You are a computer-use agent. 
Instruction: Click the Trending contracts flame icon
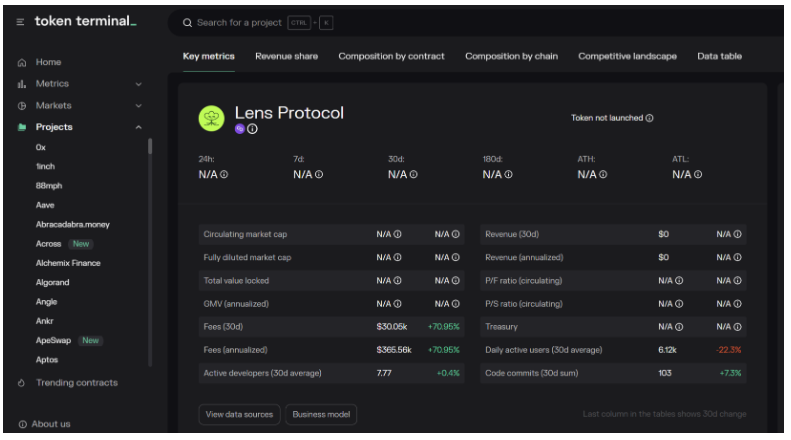point(21,383)
